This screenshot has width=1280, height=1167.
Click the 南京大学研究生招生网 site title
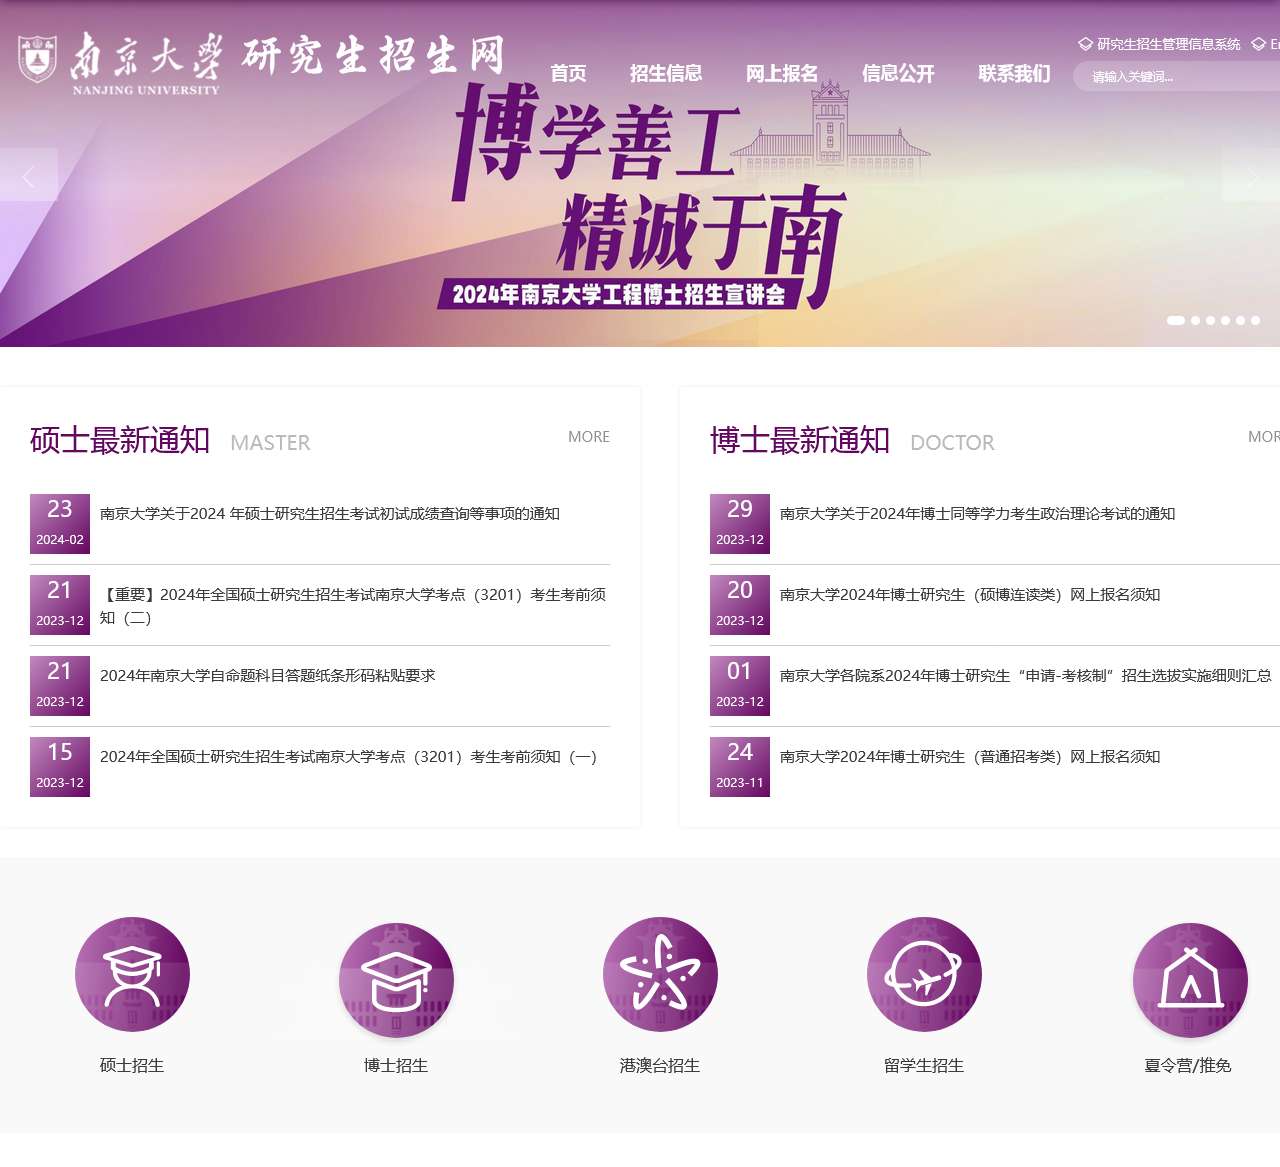372,55
